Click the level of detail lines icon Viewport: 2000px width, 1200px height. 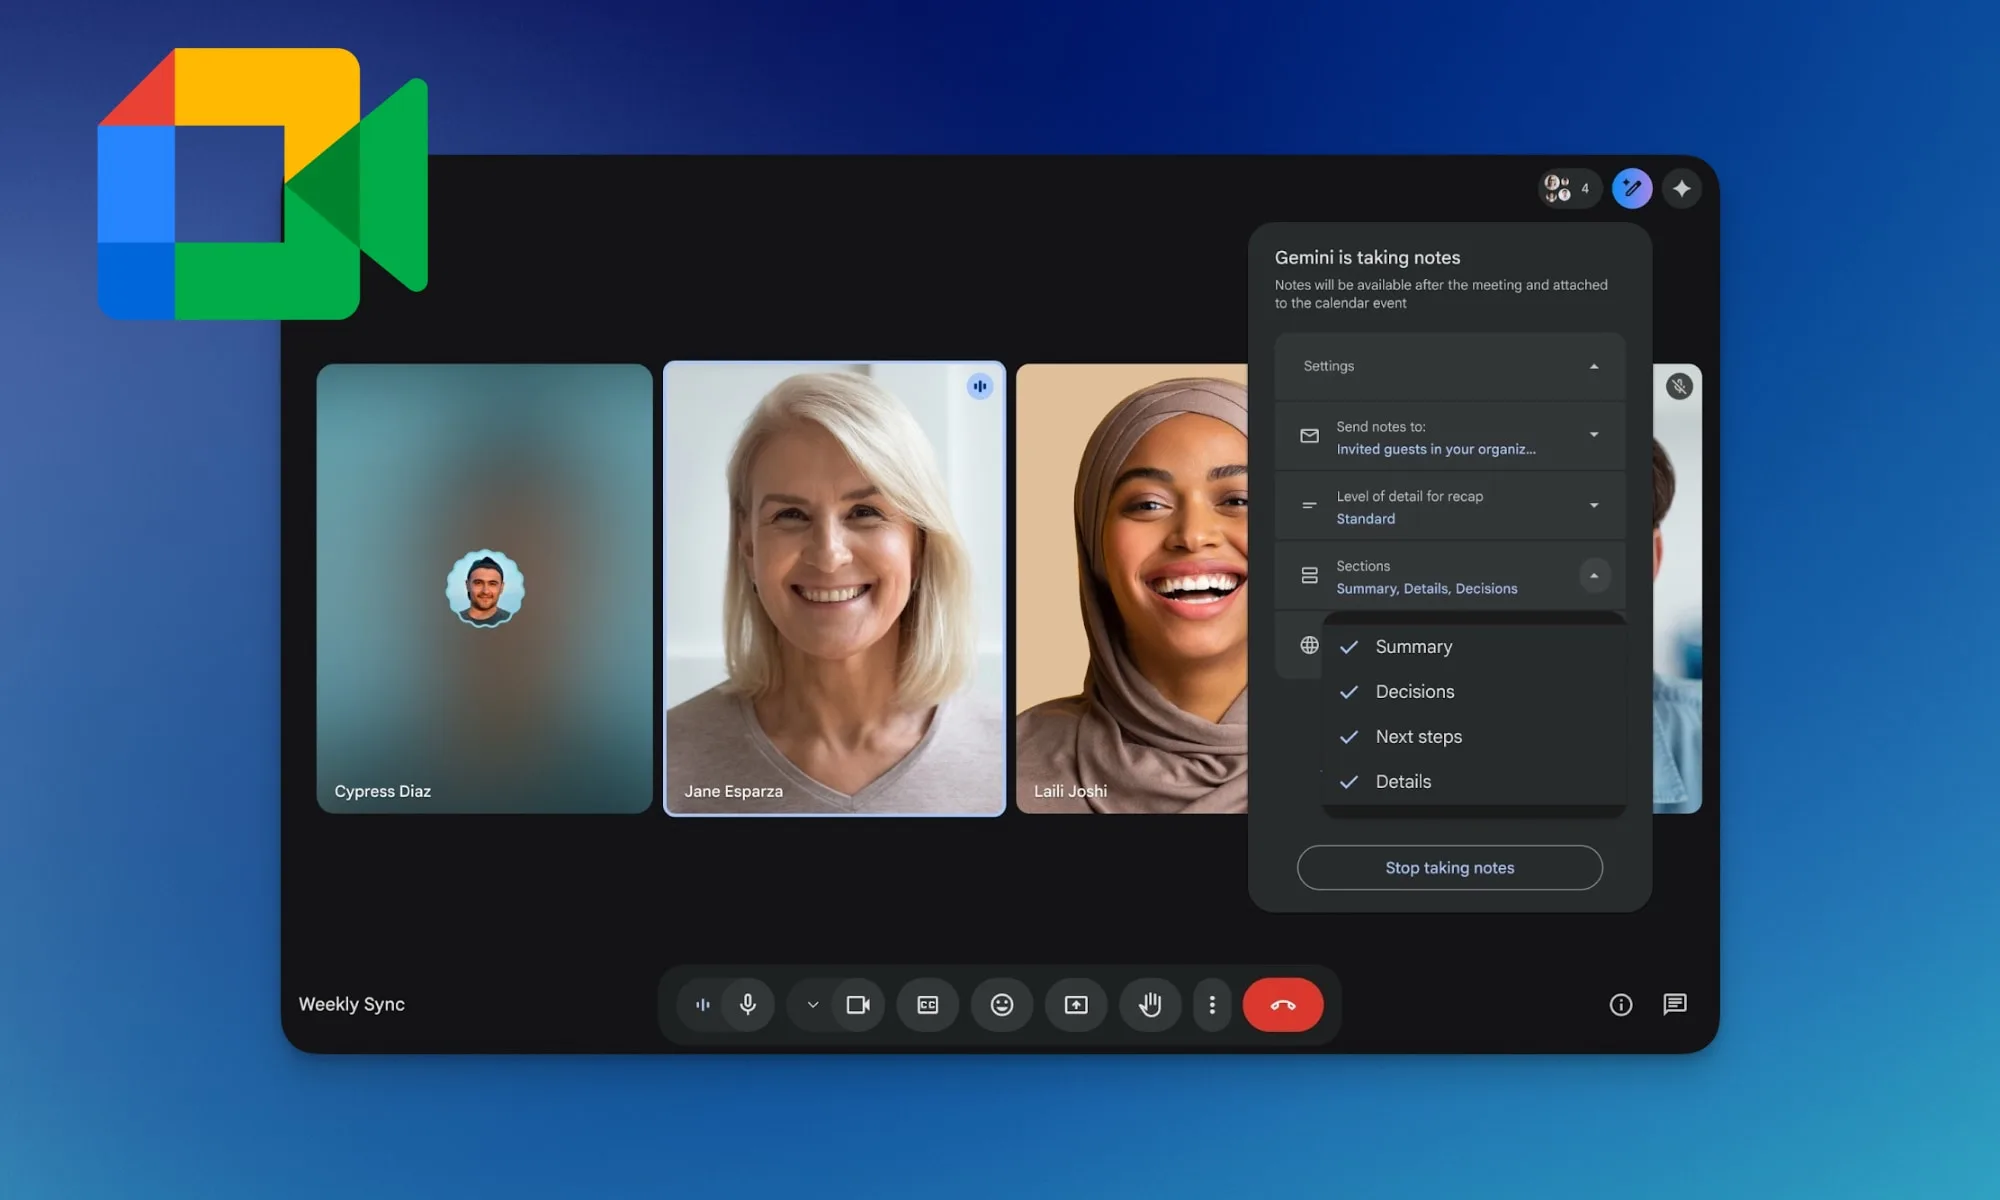(1309, 506)
